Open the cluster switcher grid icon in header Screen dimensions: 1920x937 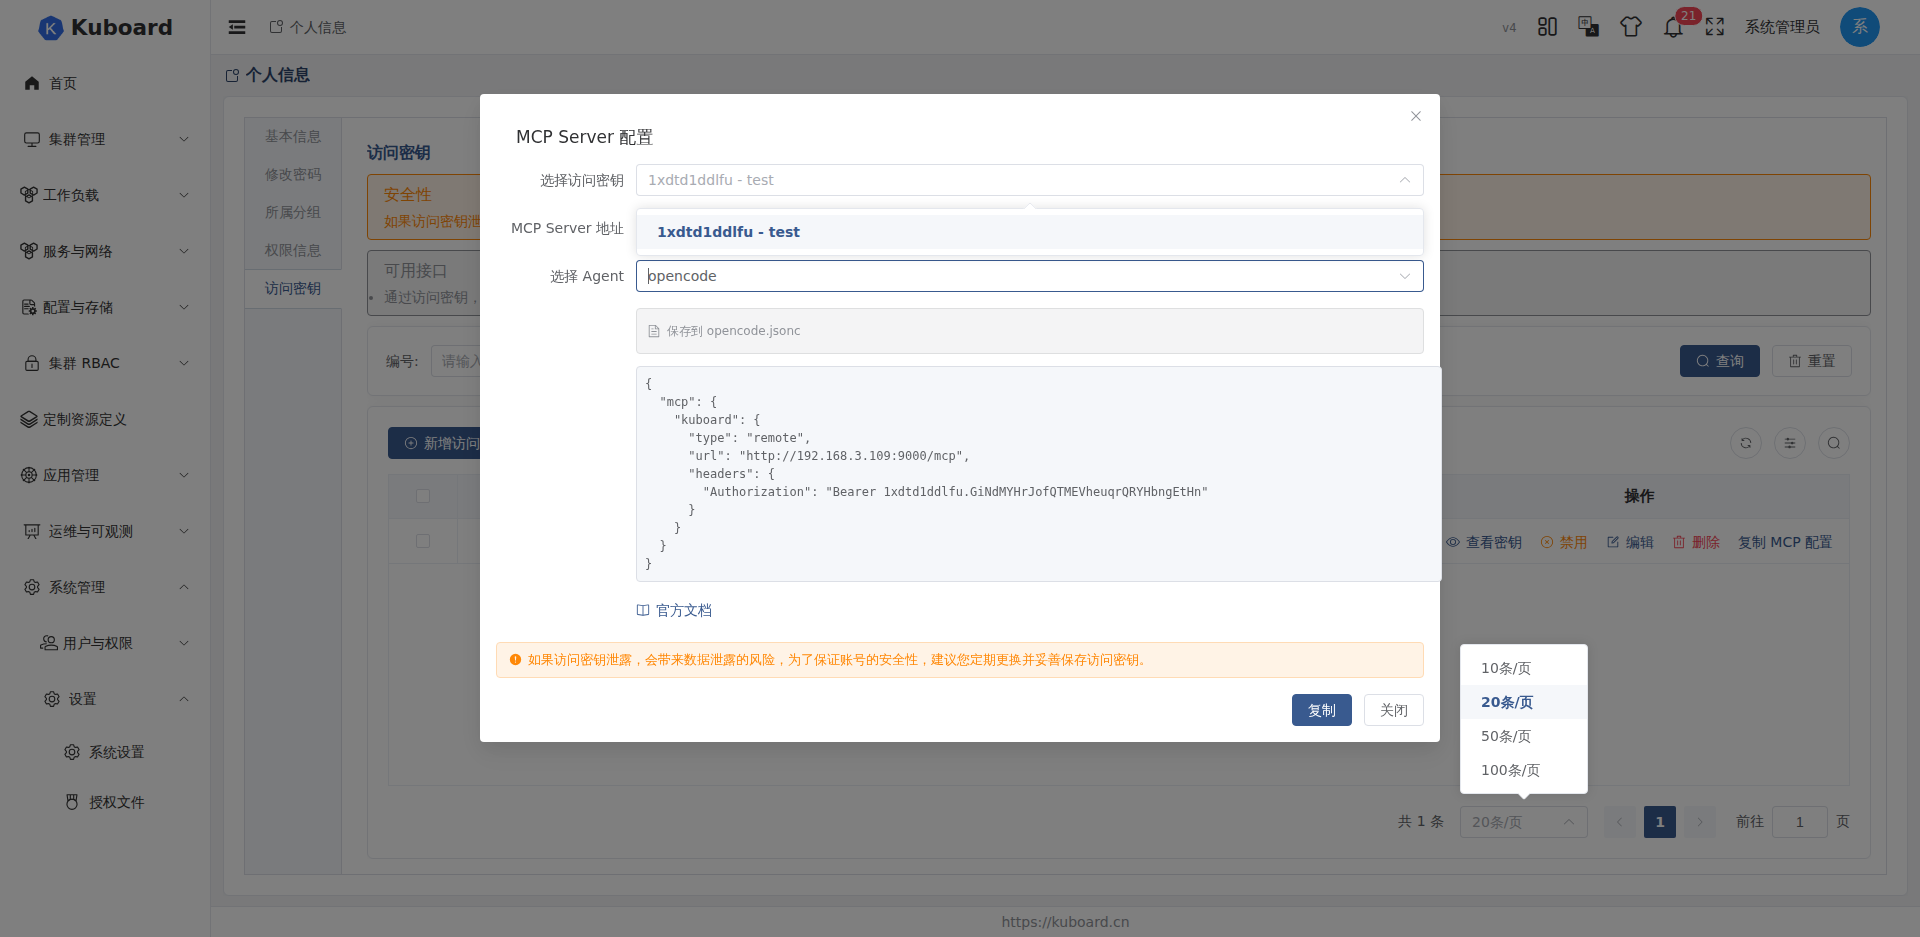[x=1547, y=27]
